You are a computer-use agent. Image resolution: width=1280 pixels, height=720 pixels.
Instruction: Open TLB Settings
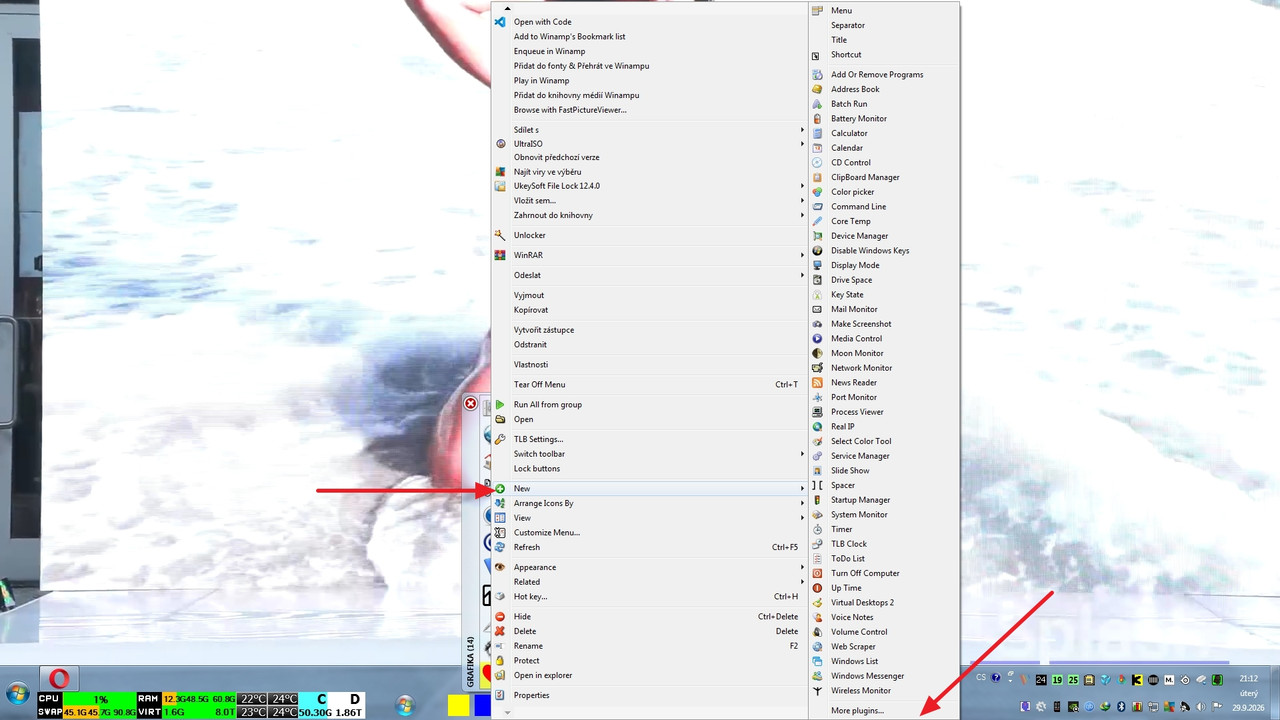click(x=649, y=439)
